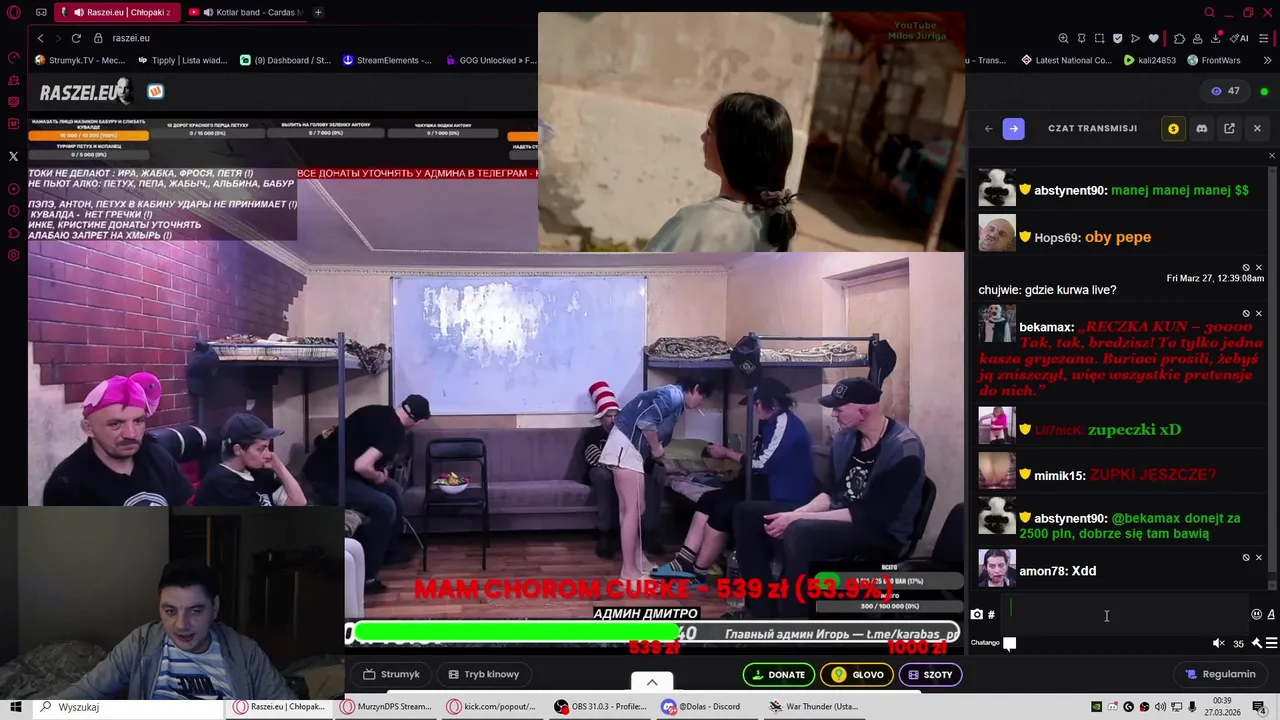Open the Tipply | Lista wiad... bookmark
Viewport: 1280px width, 720px height.
pos(183,60)
